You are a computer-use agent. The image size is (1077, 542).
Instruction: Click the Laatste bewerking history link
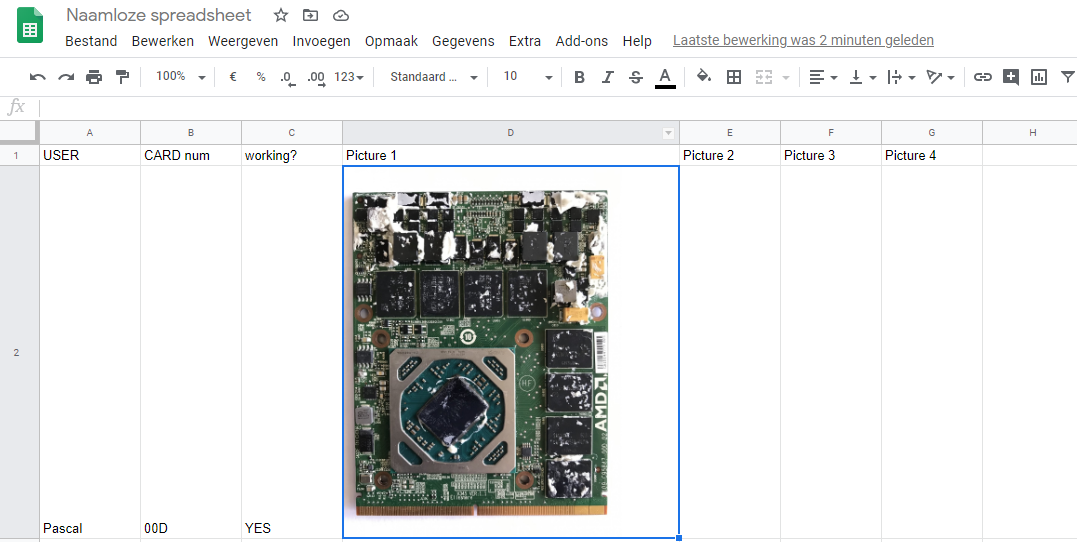pyautogui.click(x=803, y=41)
